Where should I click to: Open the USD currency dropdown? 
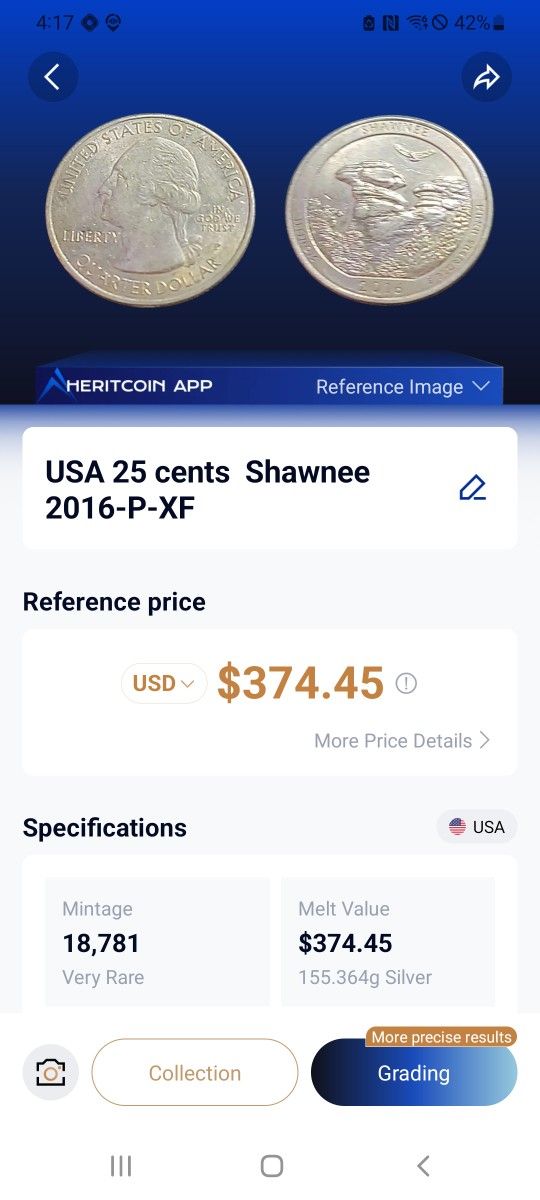(x=164, y=683)
